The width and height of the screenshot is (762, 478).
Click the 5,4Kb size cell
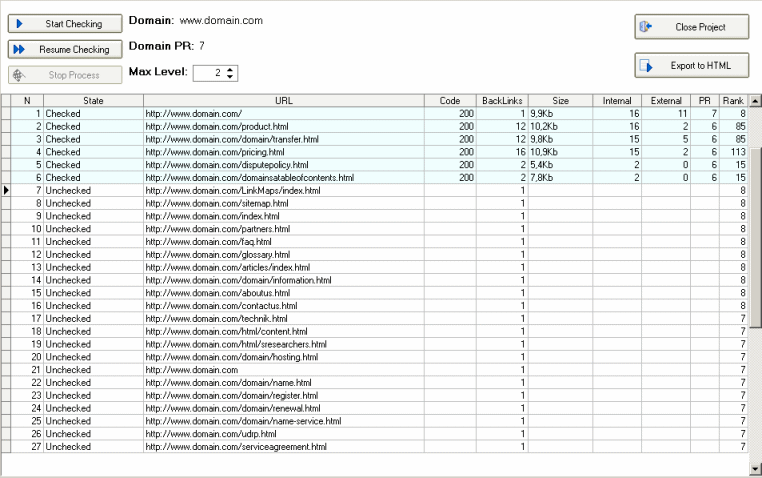pyautogui.click(x=560, y=165)
